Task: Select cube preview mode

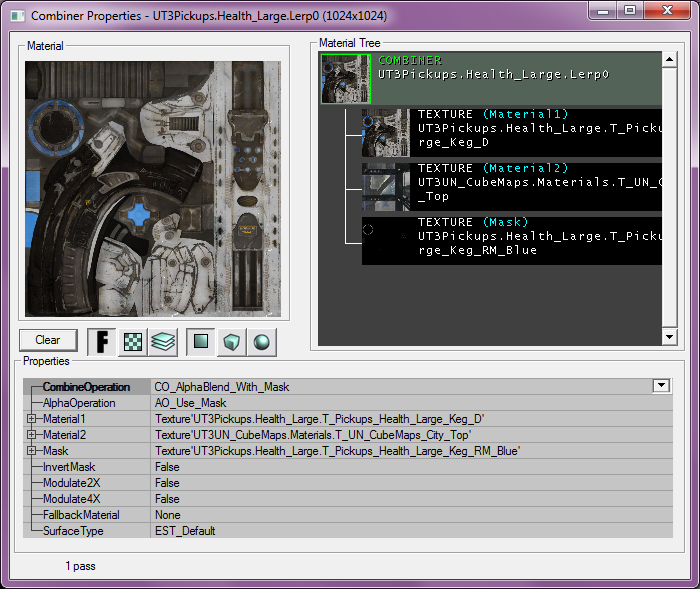Action: coord(232,342)
